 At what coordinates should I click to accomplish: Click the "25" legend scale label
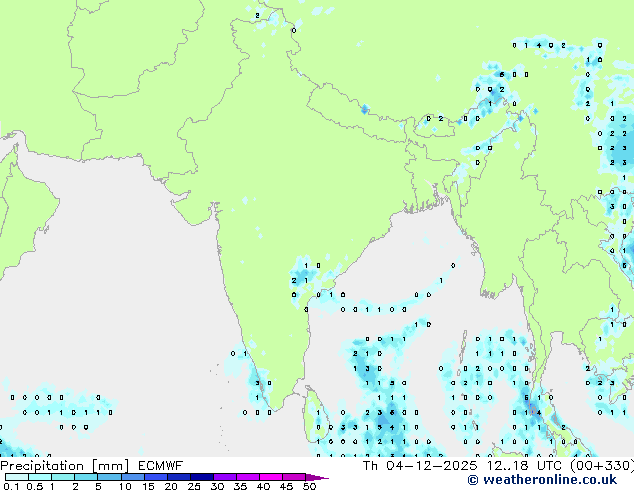coord(194,486)
